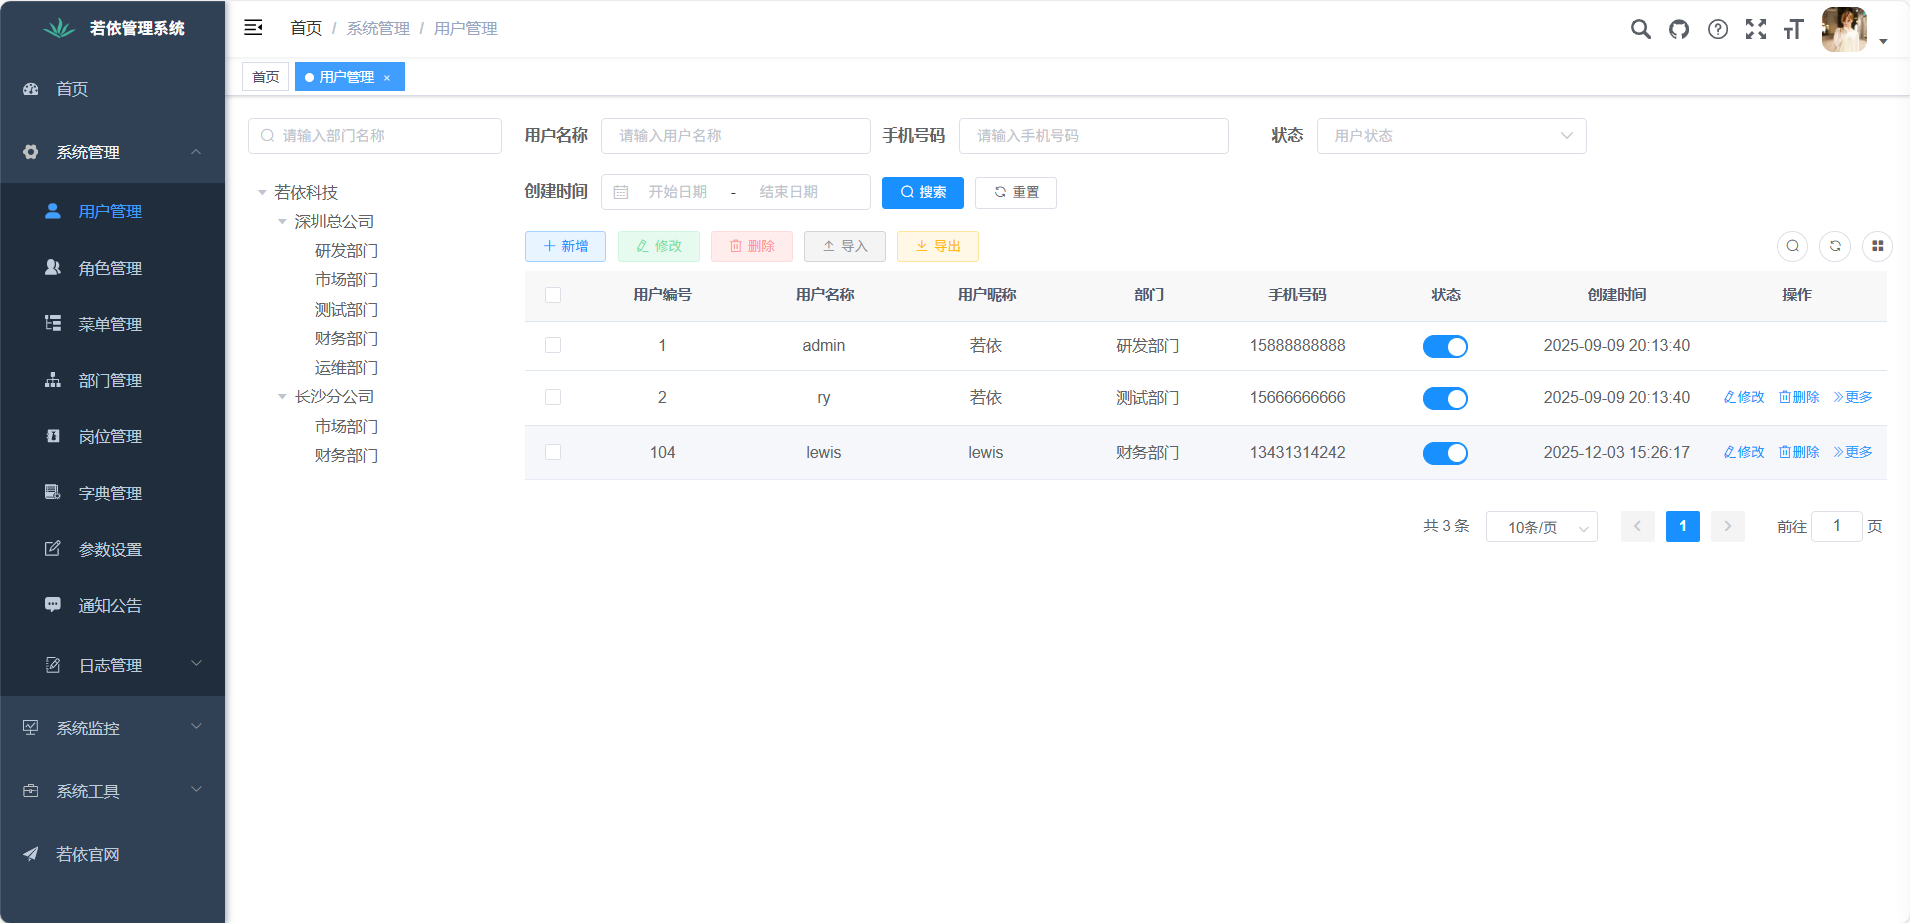Viewport: 1910px width, 923px height.
Task: Enter fullscreen via the fullscreen icon
Action: click(x=1757, y=29)
